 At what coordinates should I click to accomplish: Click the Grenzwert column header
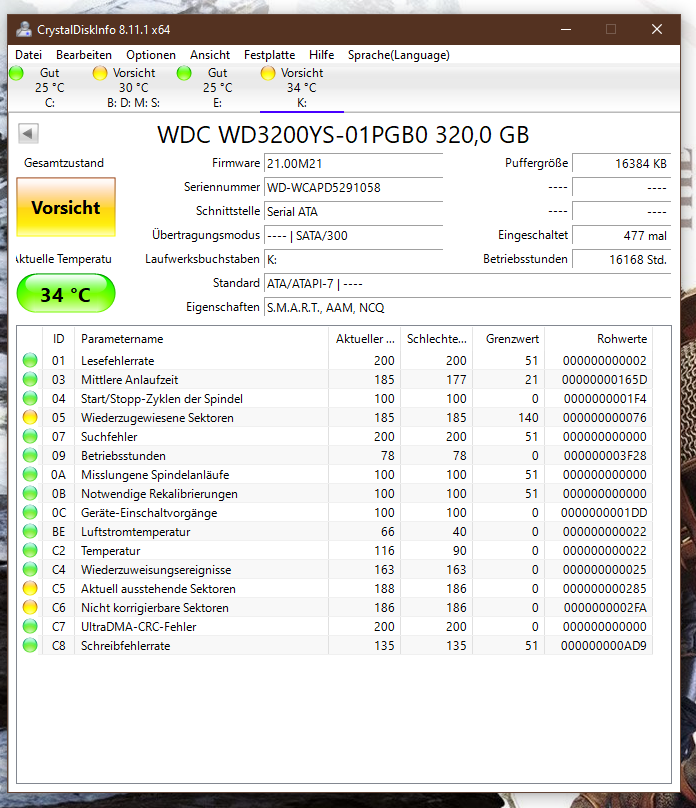click(x=508, y=339)
